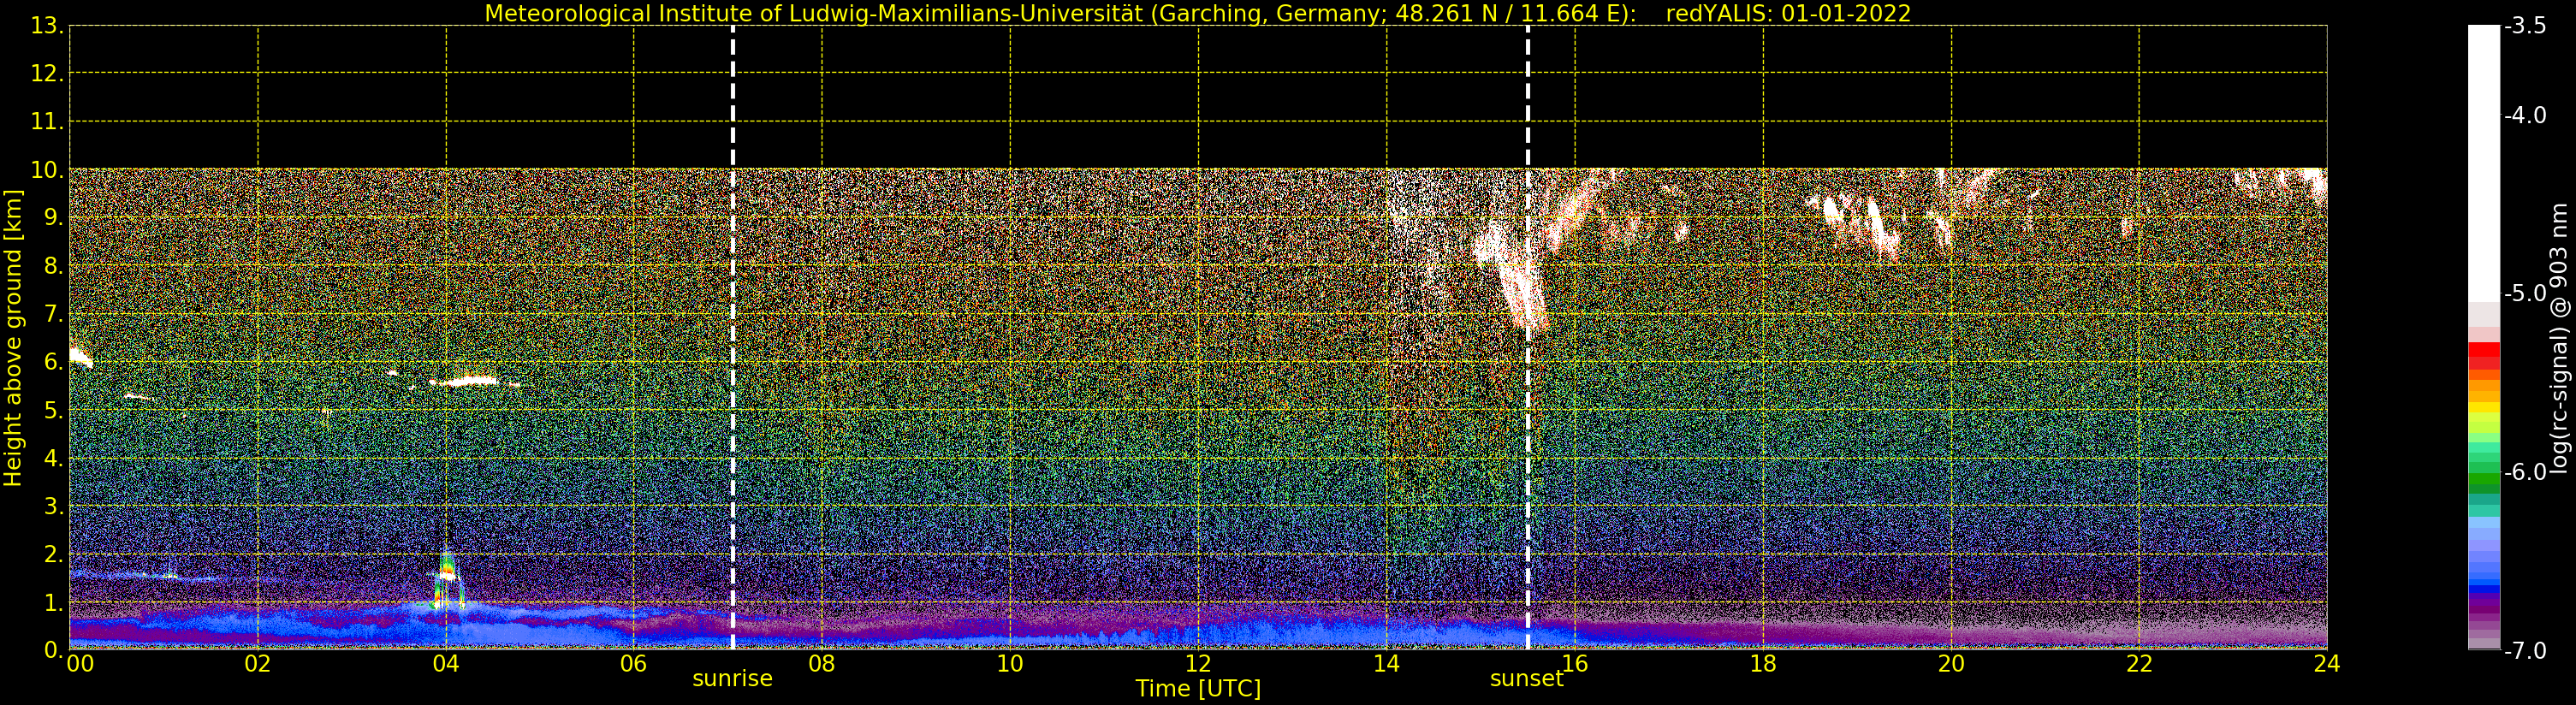Screen dimensions: 2576x705
Task: Click the 'Time [UTC]' axis label
Action: click(1198, 688)
